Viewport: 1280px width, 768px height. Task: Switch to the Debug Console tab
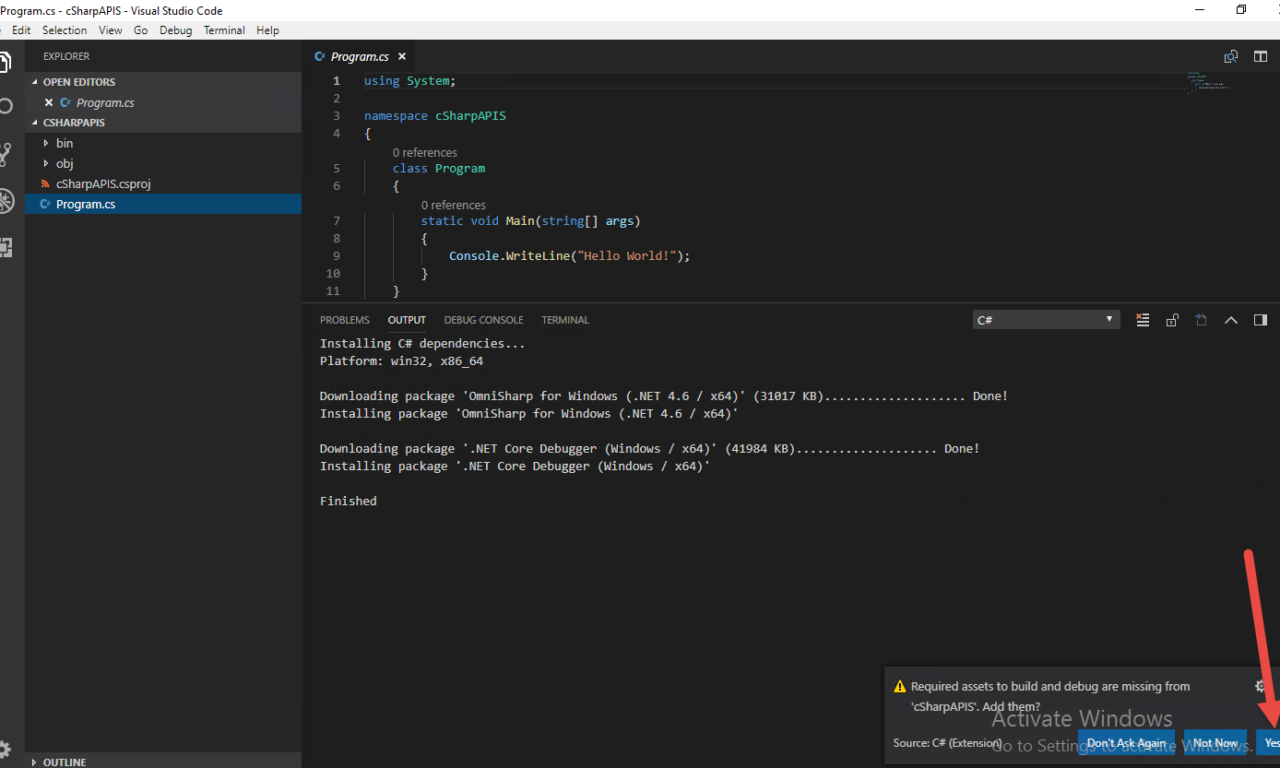[x=484, y=320]
